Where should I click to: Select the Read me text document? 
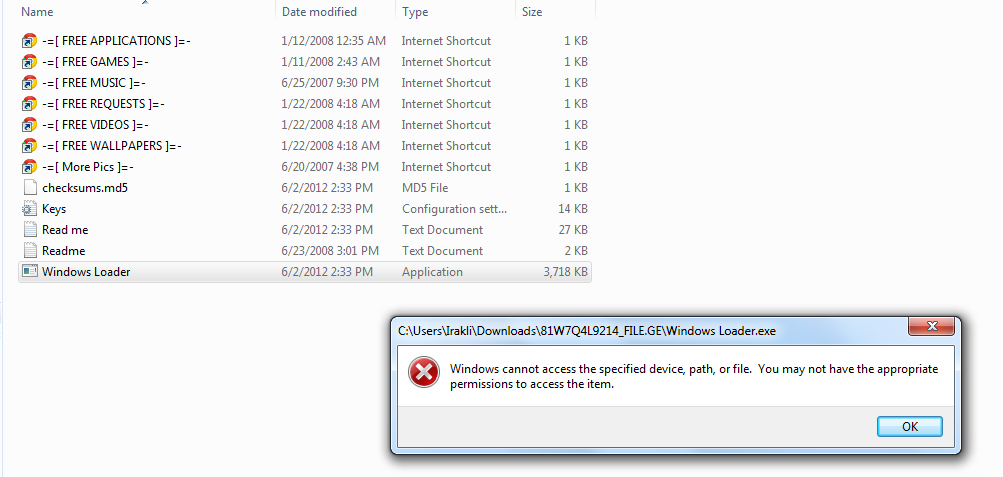coord(65,230)
